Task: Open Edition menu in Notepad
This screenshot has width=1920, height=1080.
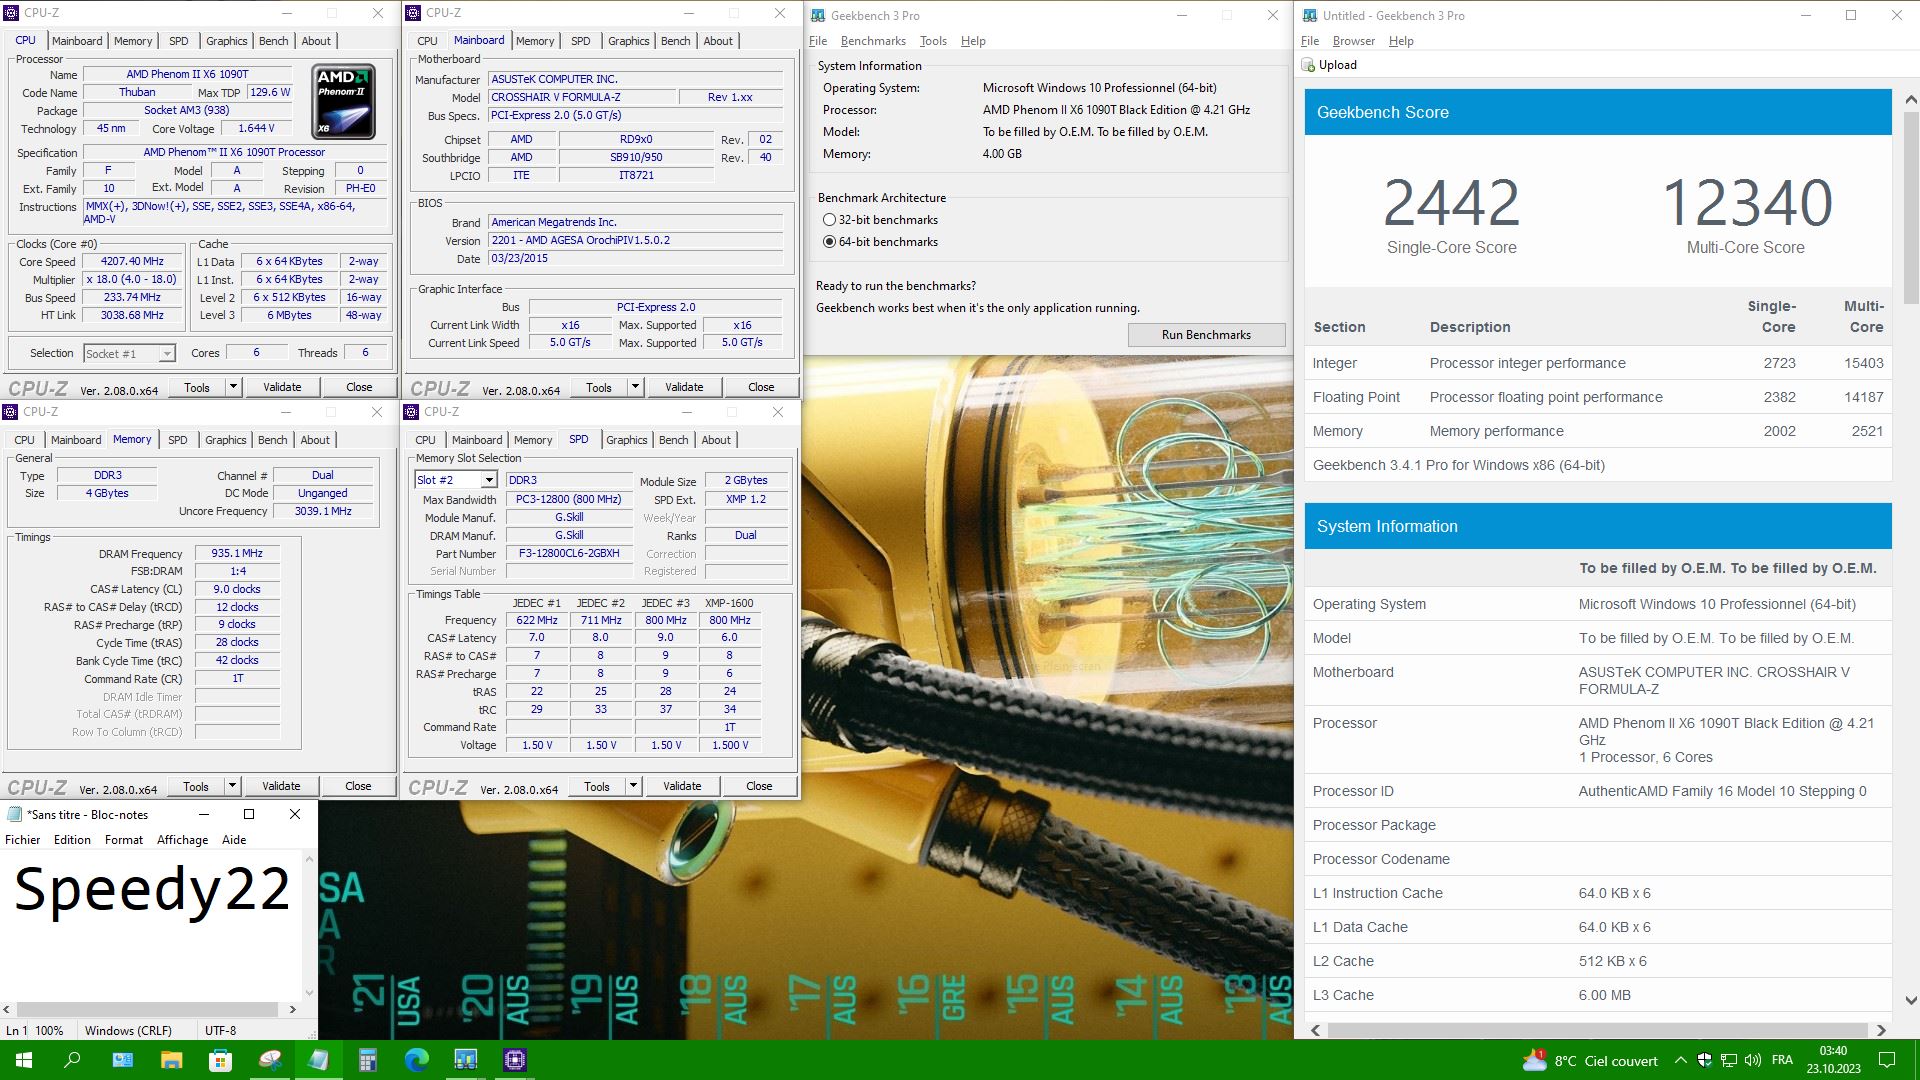Action: 72,840
